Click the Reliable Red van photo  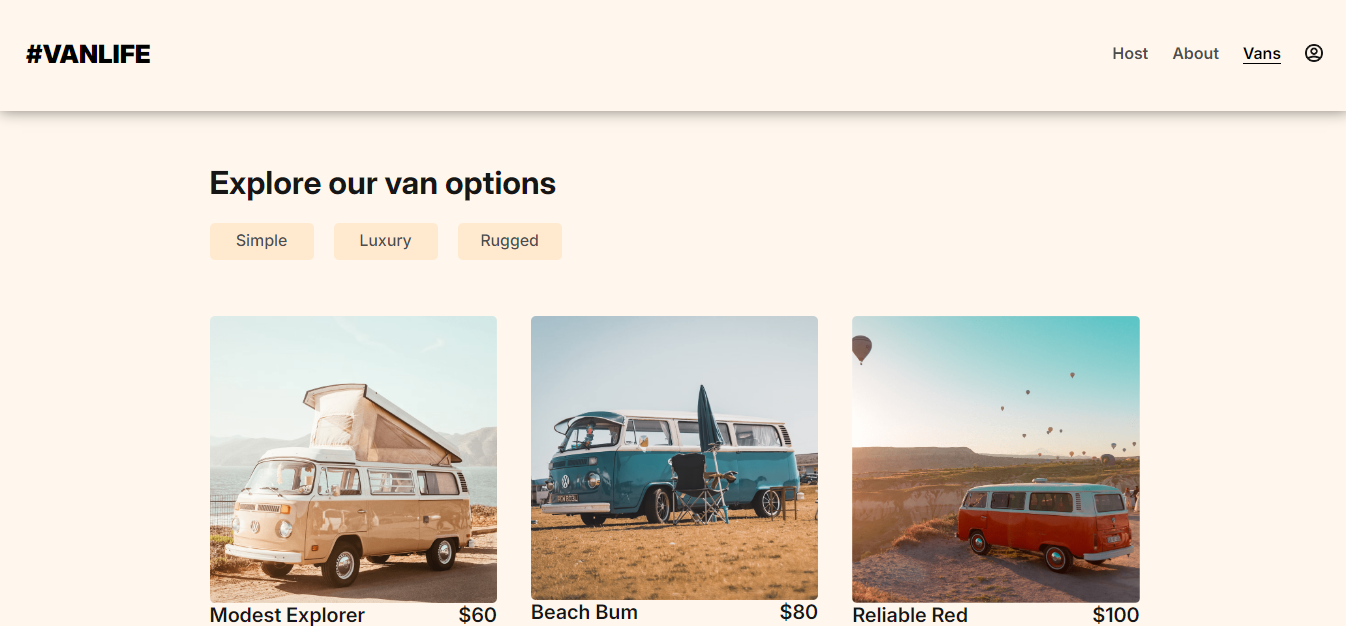pos(995,458)
